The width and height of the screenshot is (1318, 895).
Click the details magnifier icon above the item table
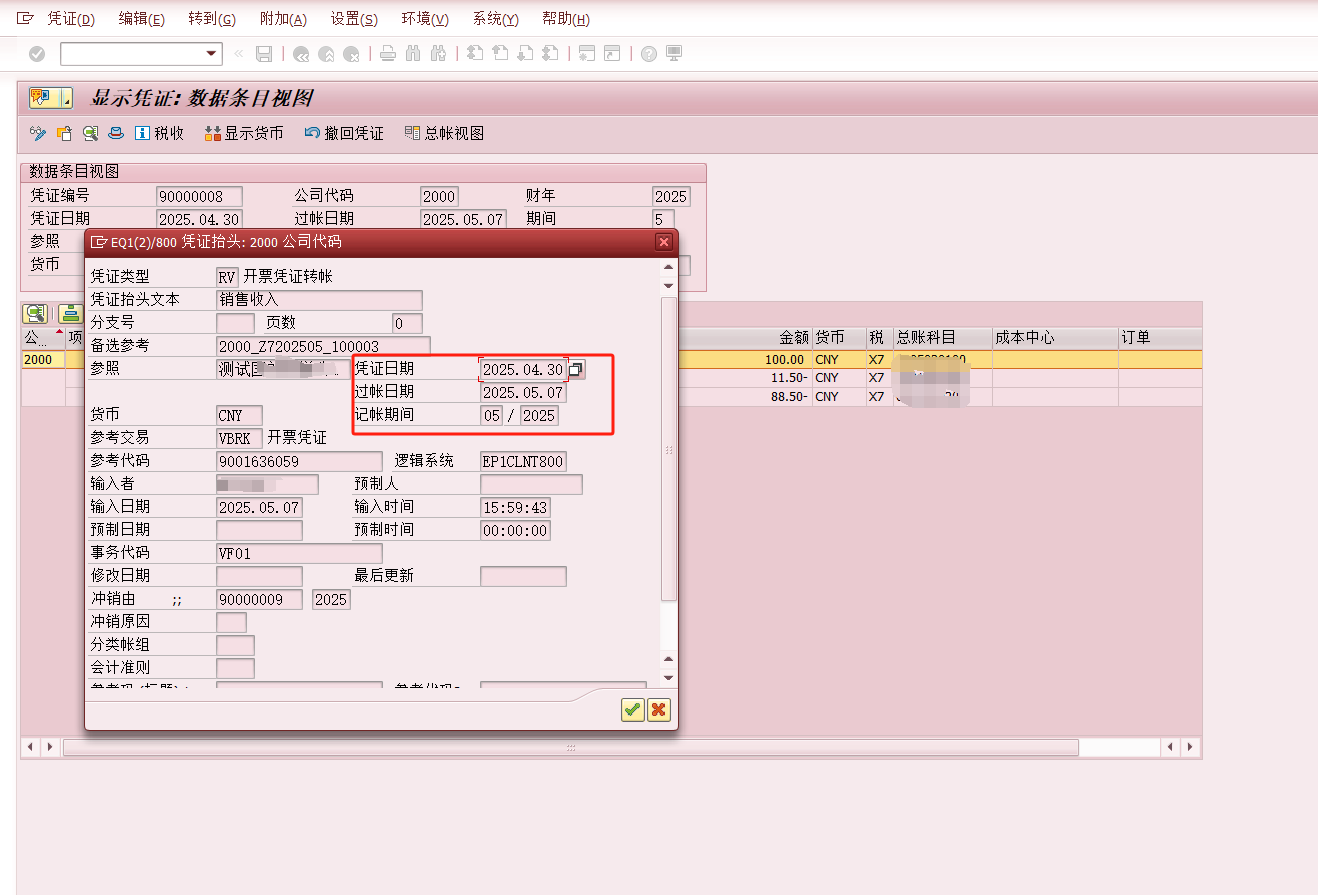[35, 314]
